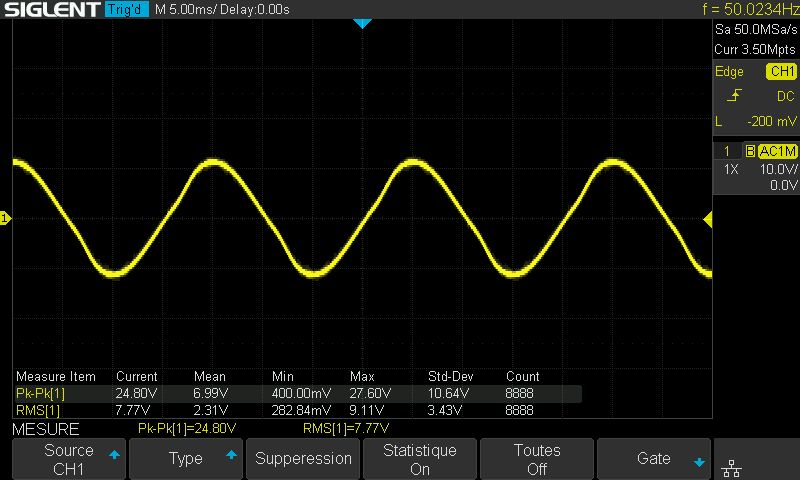The image size is (800, 480).
Task: Click the blue trigger position marker at top
Action: [x=362, y=23]
